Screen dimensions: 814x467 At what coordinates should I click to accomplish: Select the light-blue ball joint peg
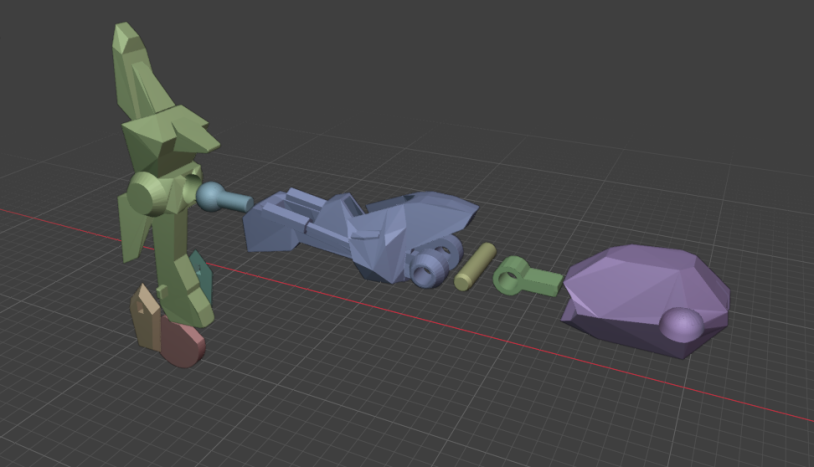224,198
